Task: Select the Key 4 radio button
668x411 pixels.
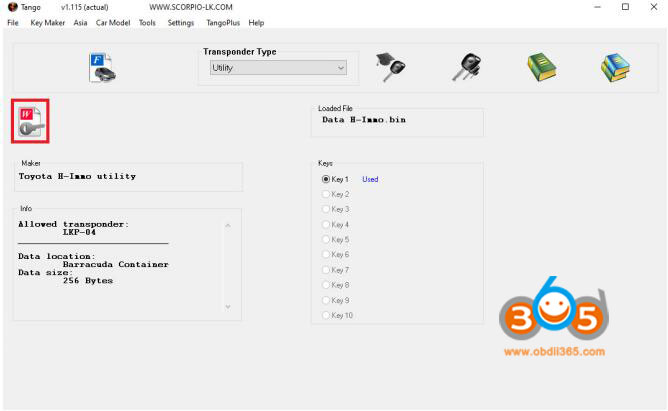Action: click(326, 224)
